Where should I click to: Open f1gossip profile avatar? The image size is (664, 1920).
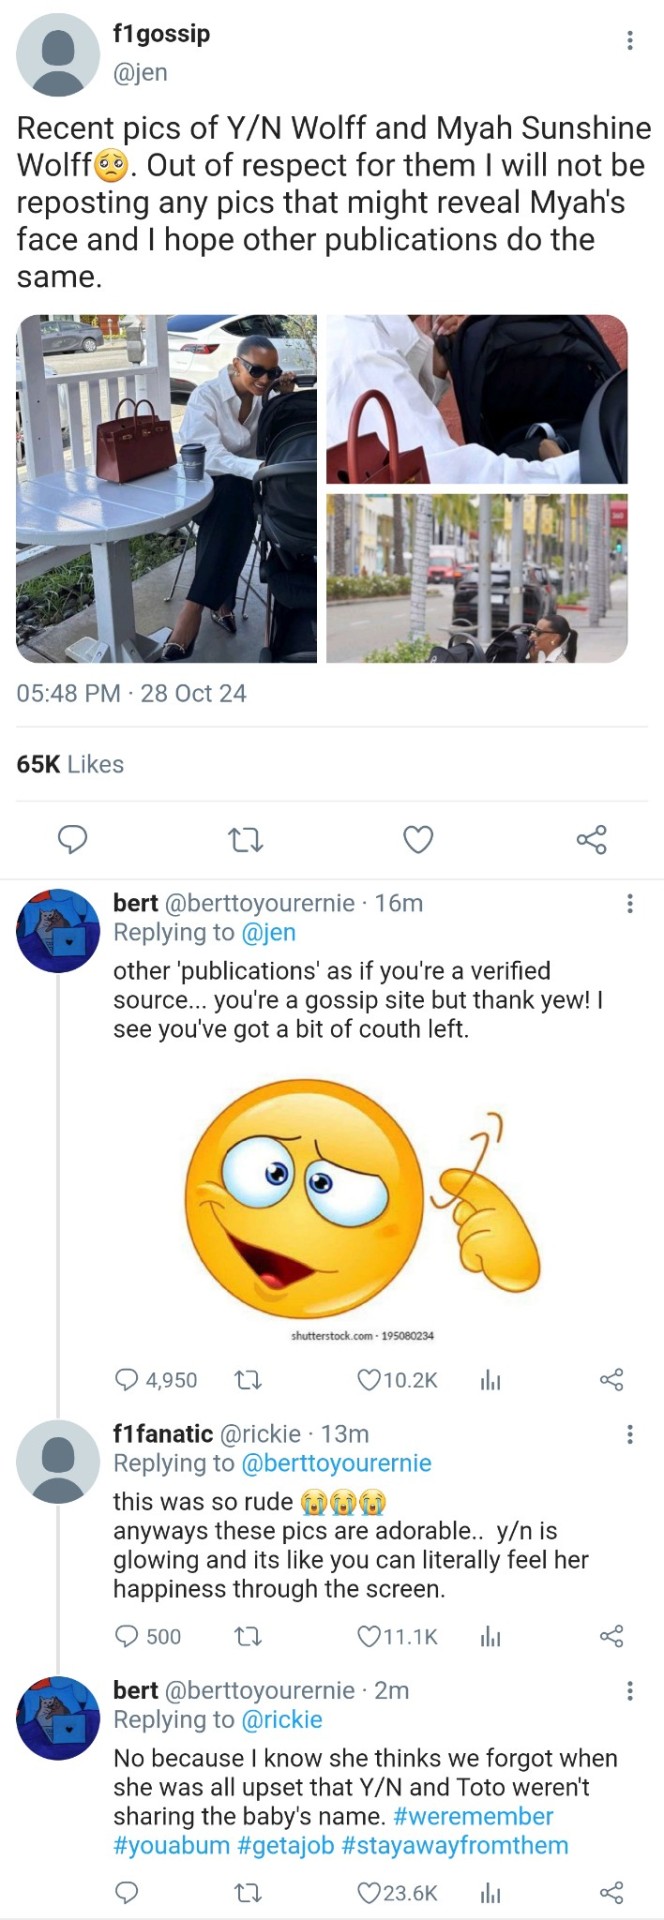59,55
